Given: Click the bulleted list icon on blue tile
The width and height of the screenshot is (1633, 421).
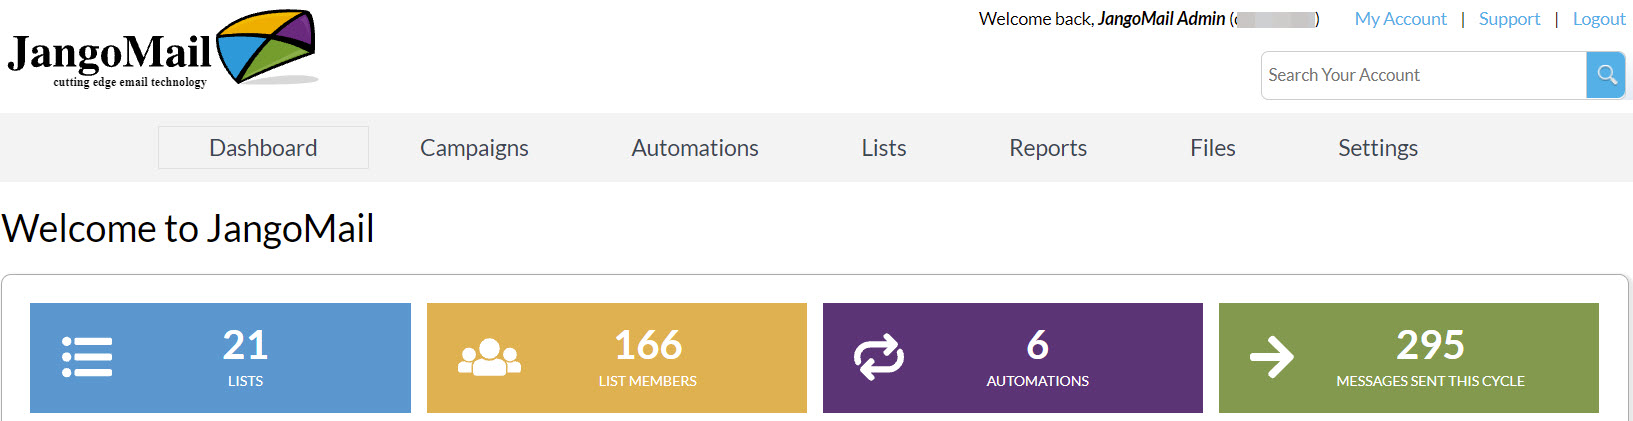Looking at the screenshot, I should click(87, 357).
